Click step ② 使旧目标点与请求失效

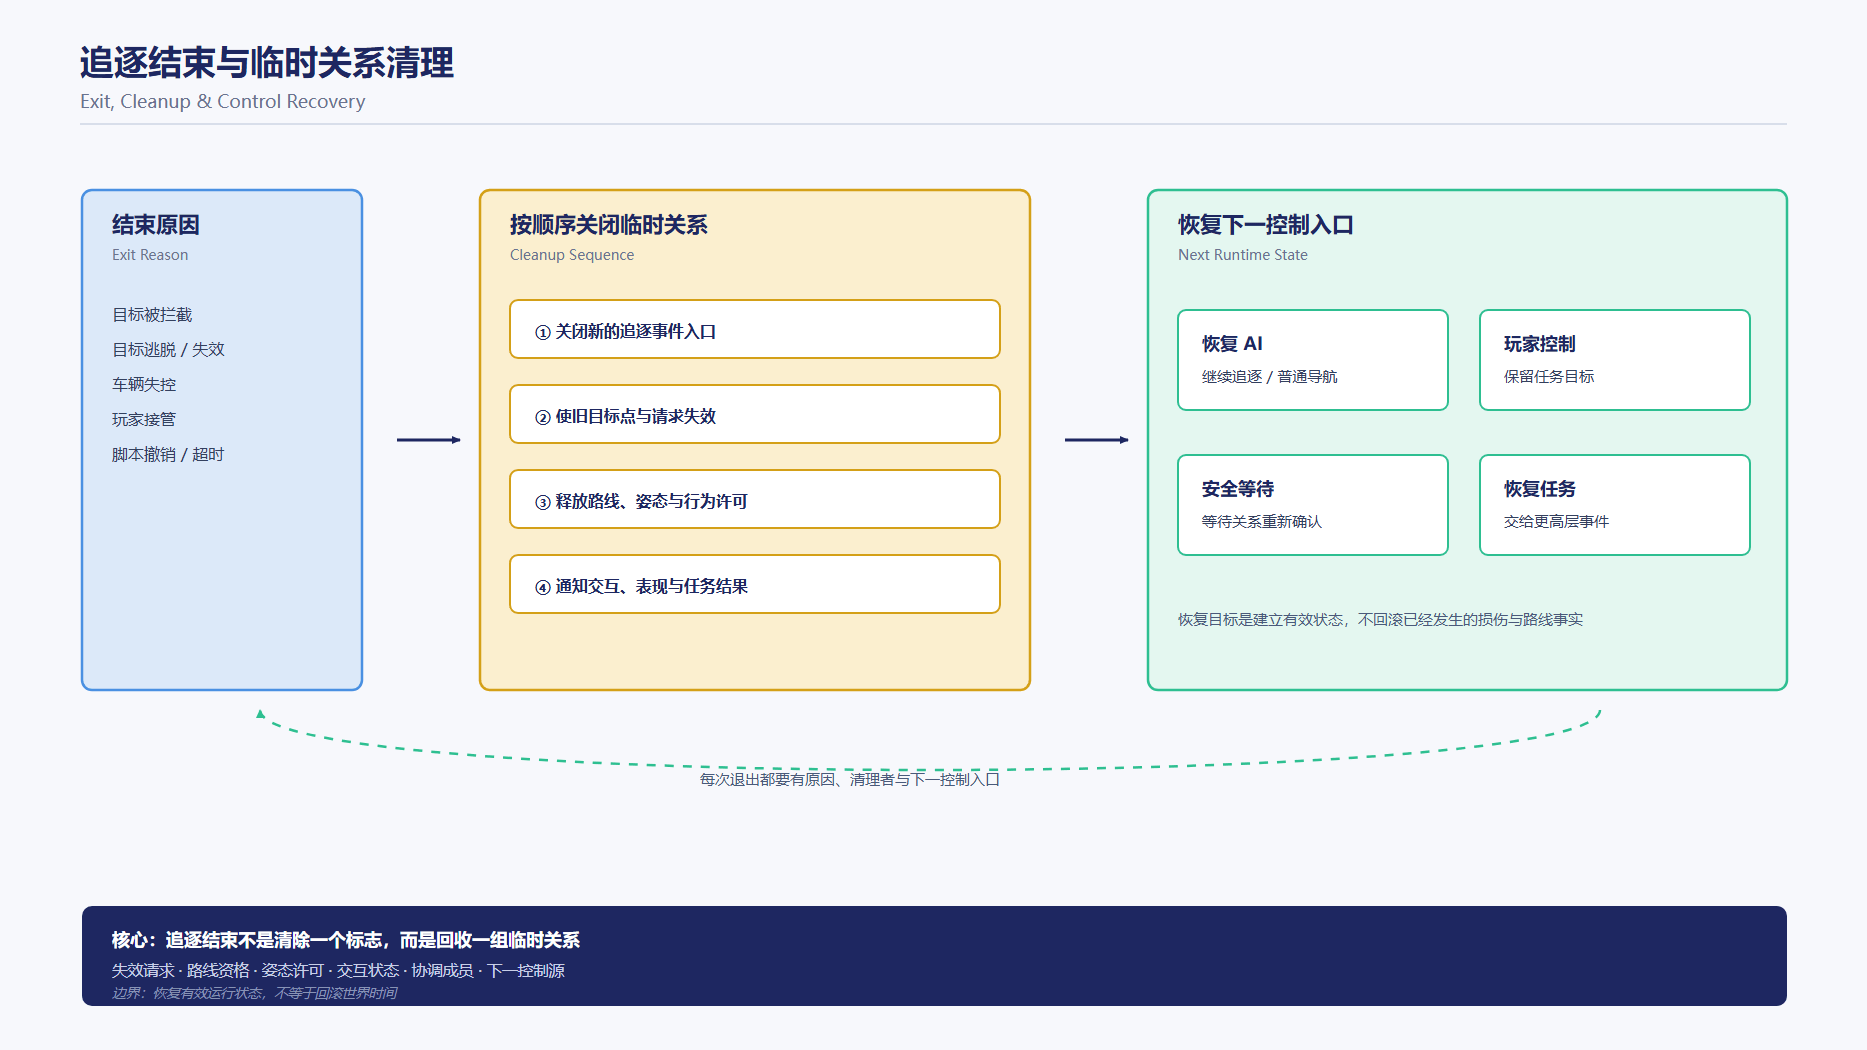[x=755, y=414]
